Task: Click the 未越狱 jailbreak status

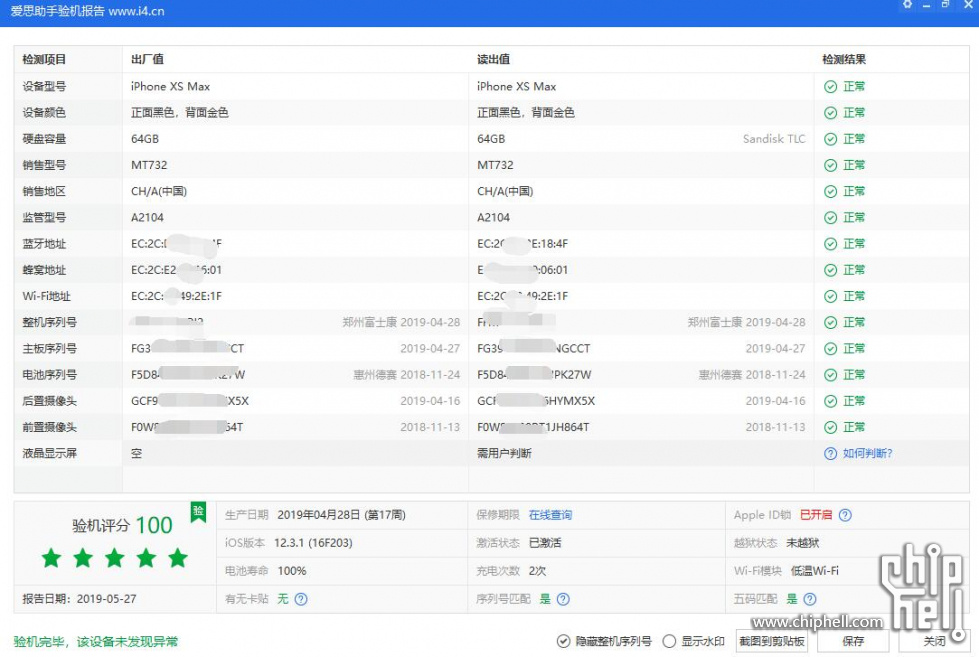Action: click(x=803, y=543)
